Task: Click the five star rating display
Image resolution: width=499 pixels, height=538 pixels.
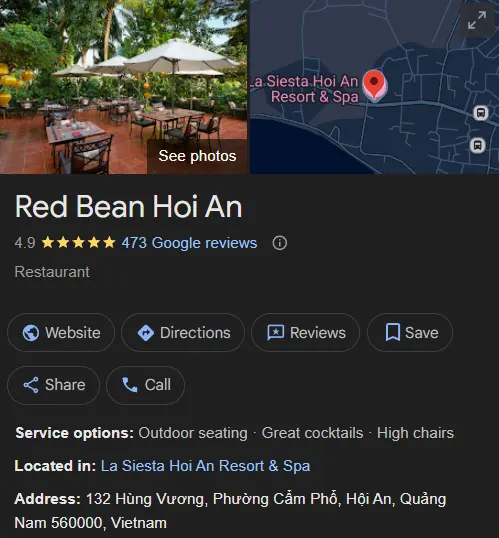Action: coord(79,243)
